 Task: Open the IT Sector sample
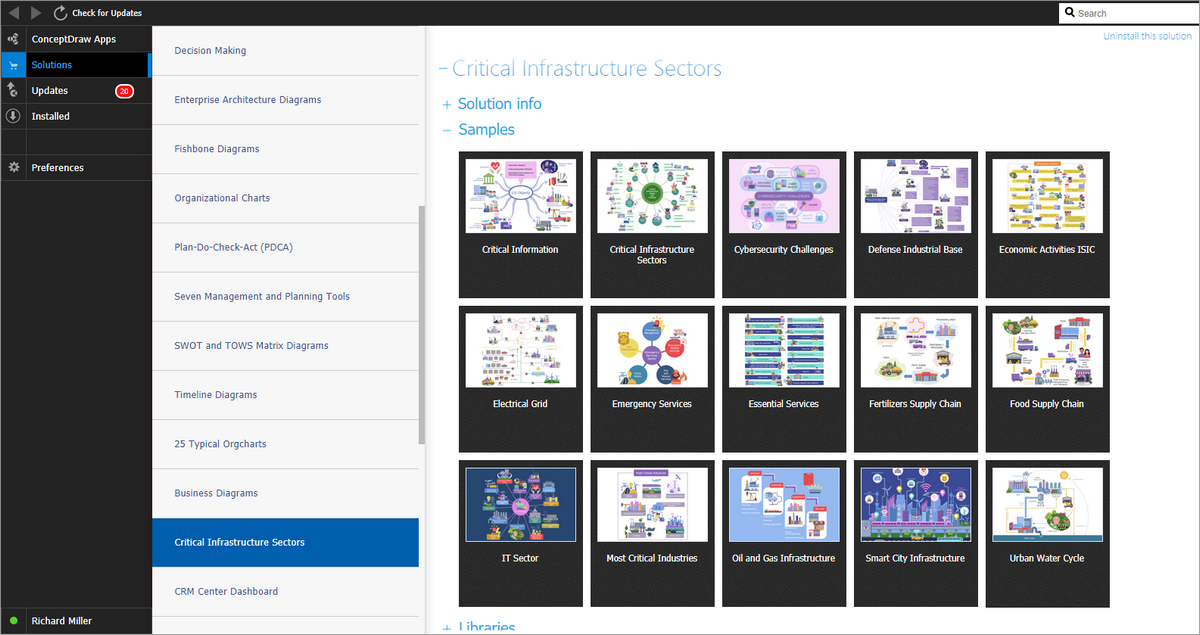[x=520, y=533]
